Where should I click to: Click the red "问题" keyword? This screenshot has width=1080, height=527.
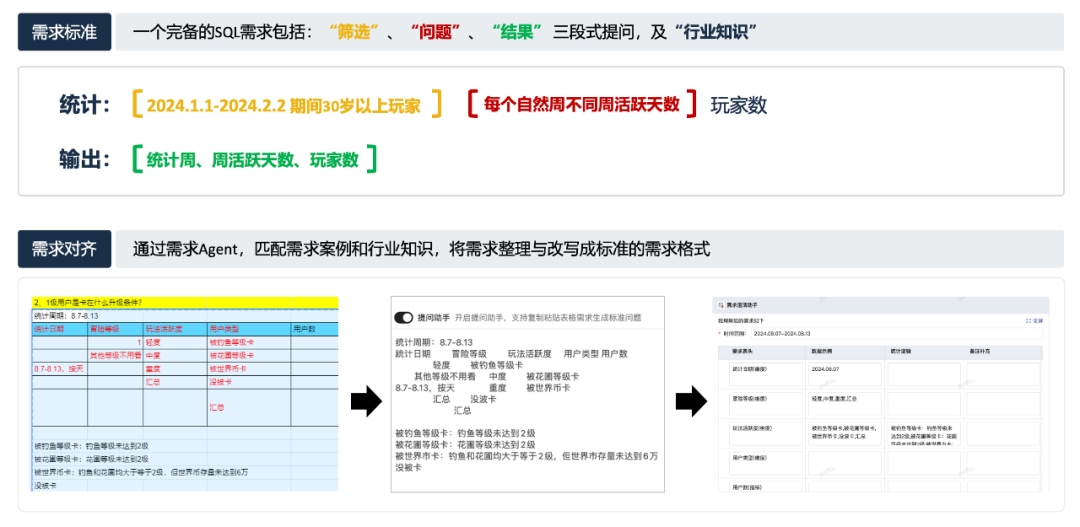pos(435,32)
